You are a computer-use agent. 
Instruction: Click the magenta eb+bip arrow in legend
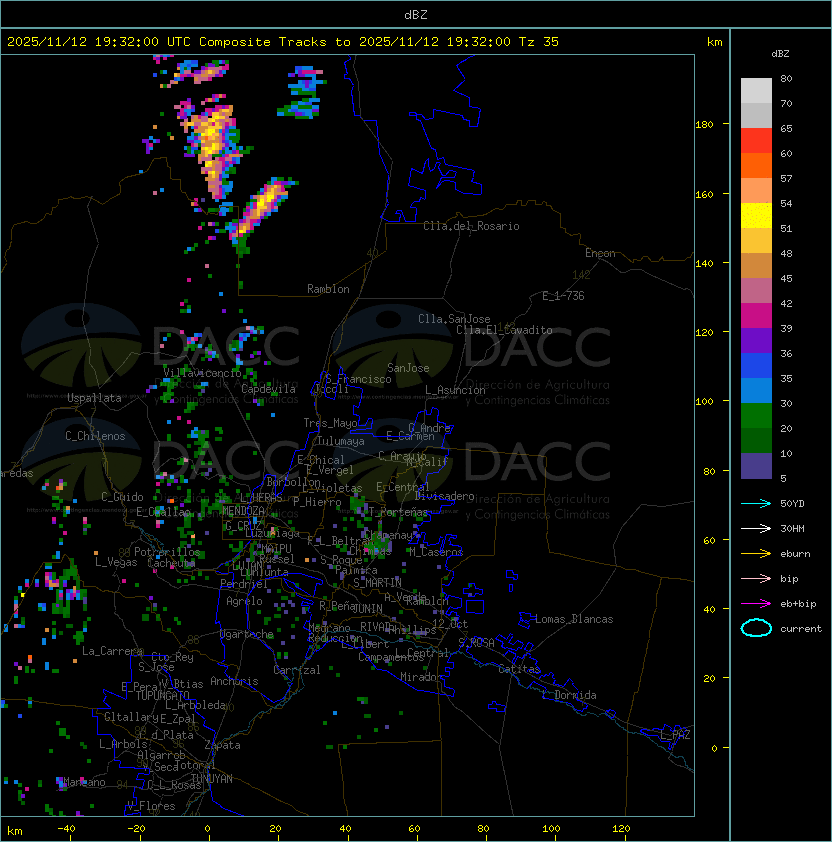(756, 604)
